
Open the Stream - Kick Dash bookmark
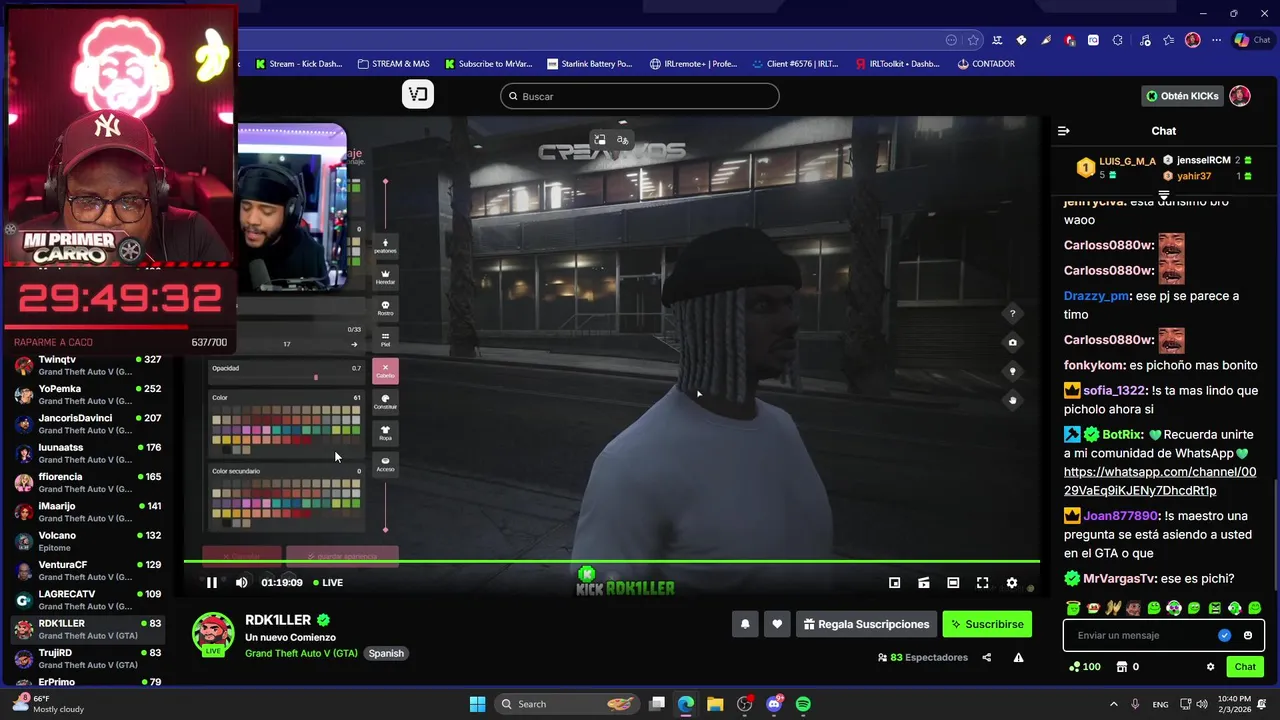[x=299, y=64]
